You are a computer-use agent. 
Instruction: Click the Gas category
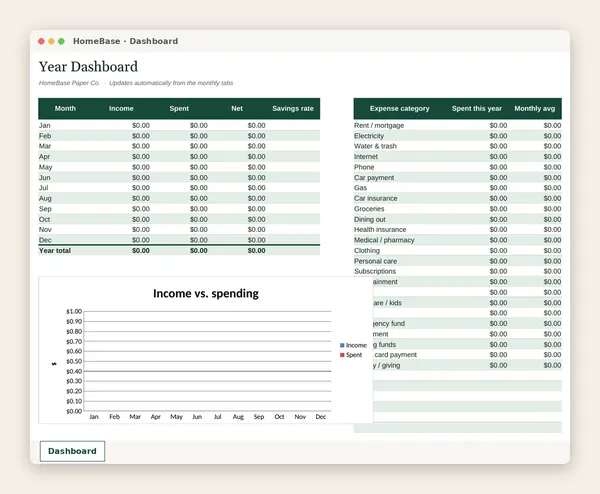[x=360, y=188]
